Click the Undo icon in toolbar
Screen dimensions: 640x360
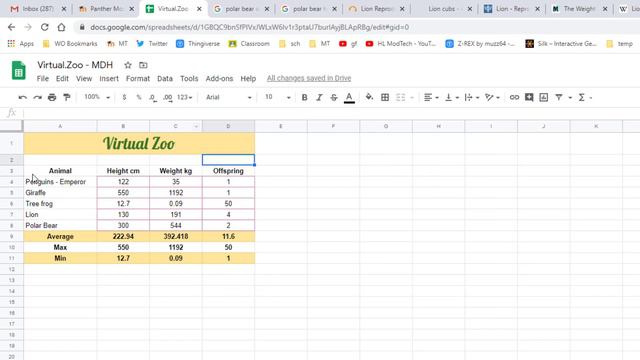[22, 97]
